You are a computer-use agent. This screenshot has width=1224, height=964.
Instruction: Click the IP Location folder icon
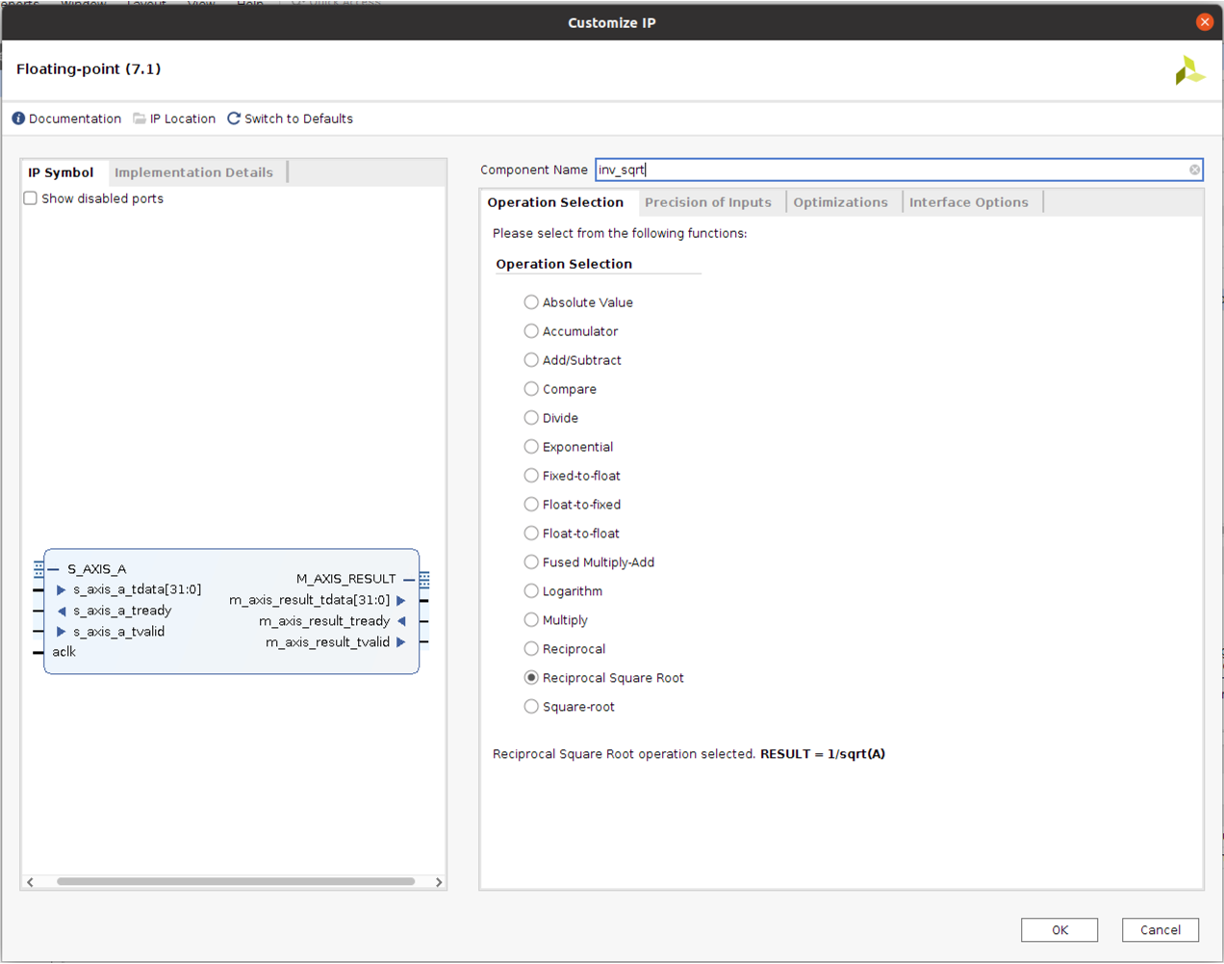139,119
